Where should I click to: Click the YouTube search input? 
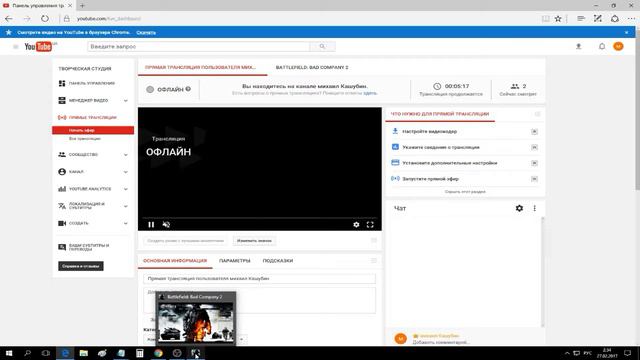(x=198, y=47)
